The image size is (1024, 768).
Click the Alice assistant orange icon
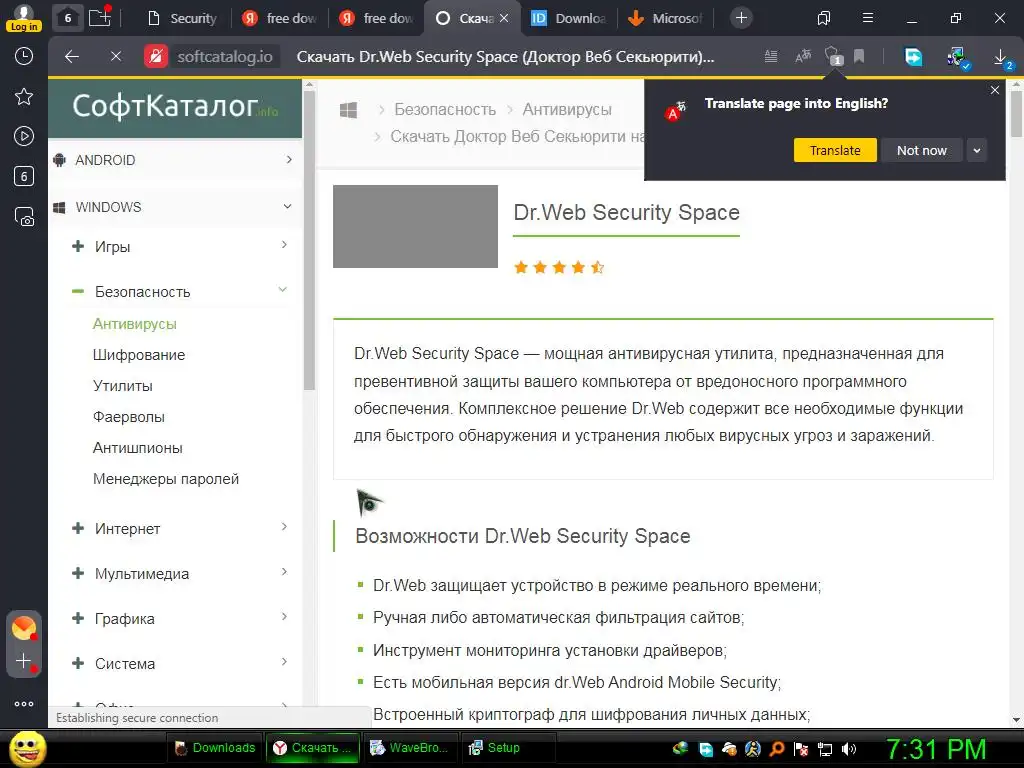(24, 628)
